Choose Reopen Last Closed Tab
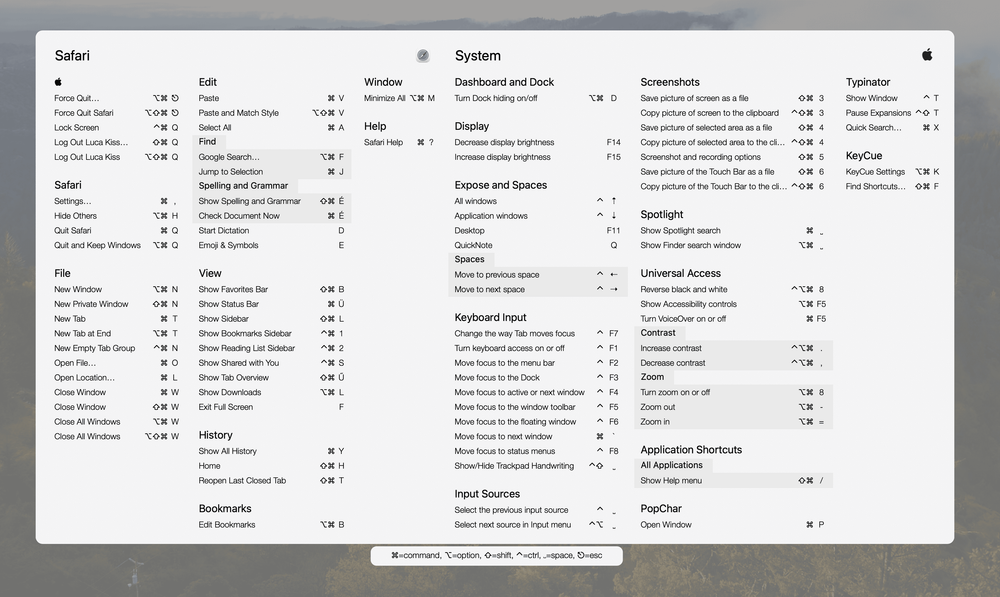 coord(272,480)
